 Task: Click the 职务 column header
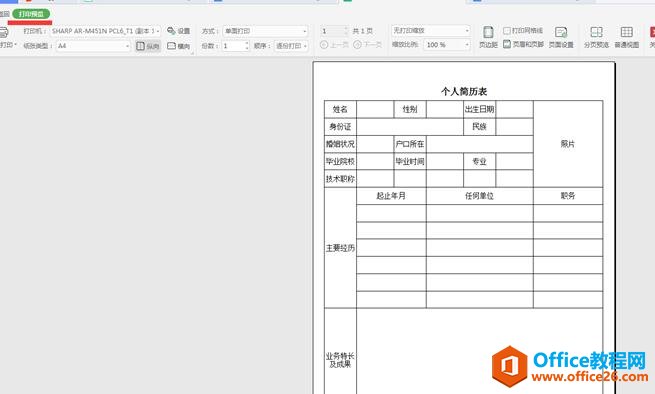[568, 196]
